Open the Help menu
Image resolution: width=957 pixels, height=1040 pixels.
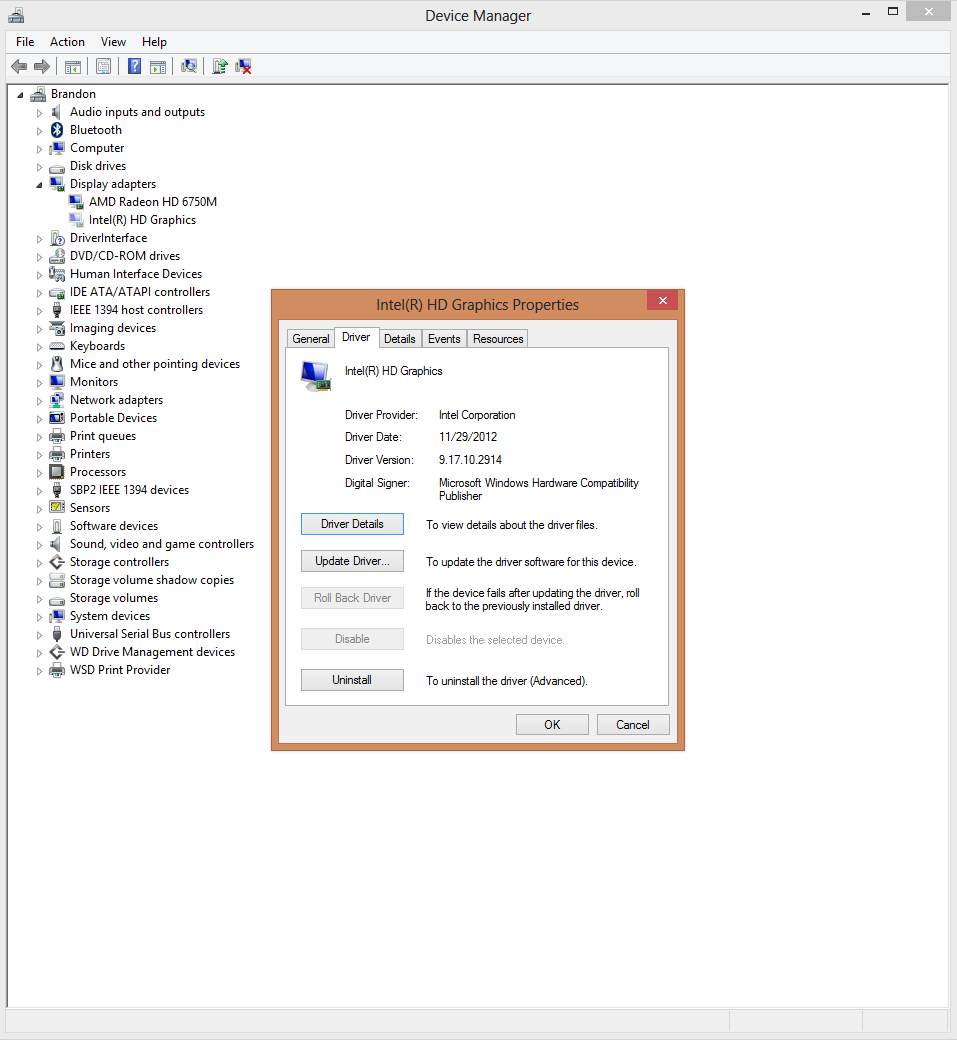coord(154,42)
